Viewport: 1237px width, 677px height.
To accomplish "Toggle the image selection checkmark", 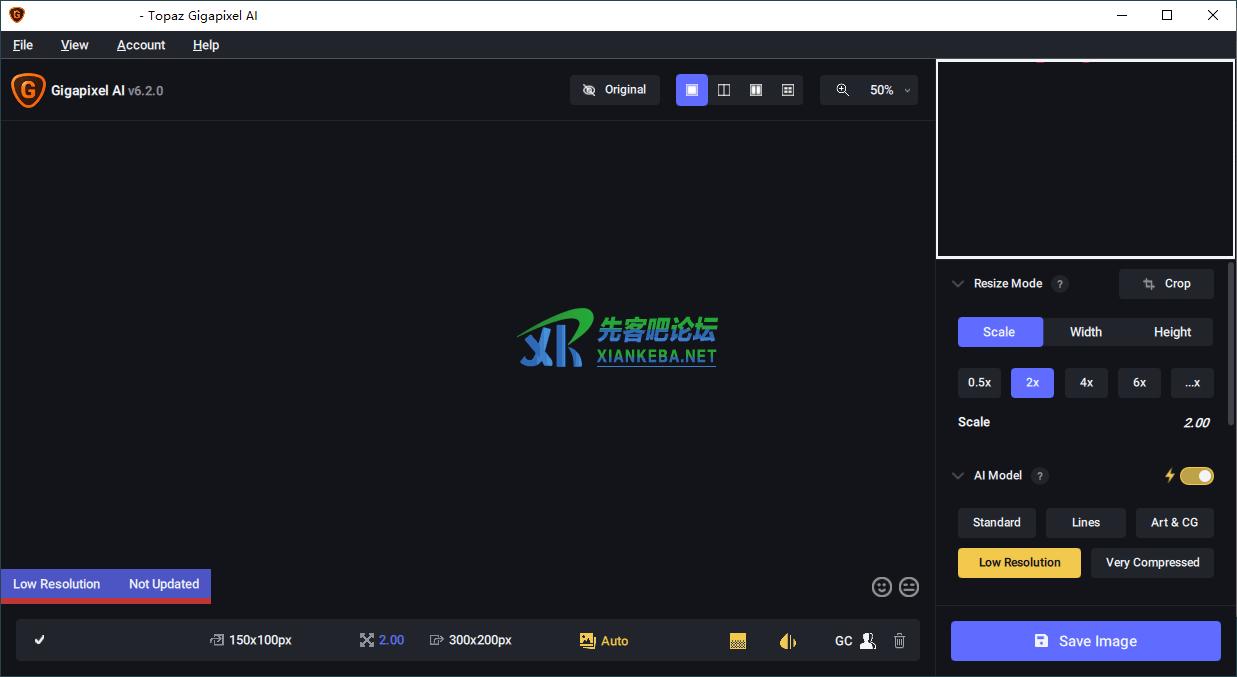I will point(40,640).
